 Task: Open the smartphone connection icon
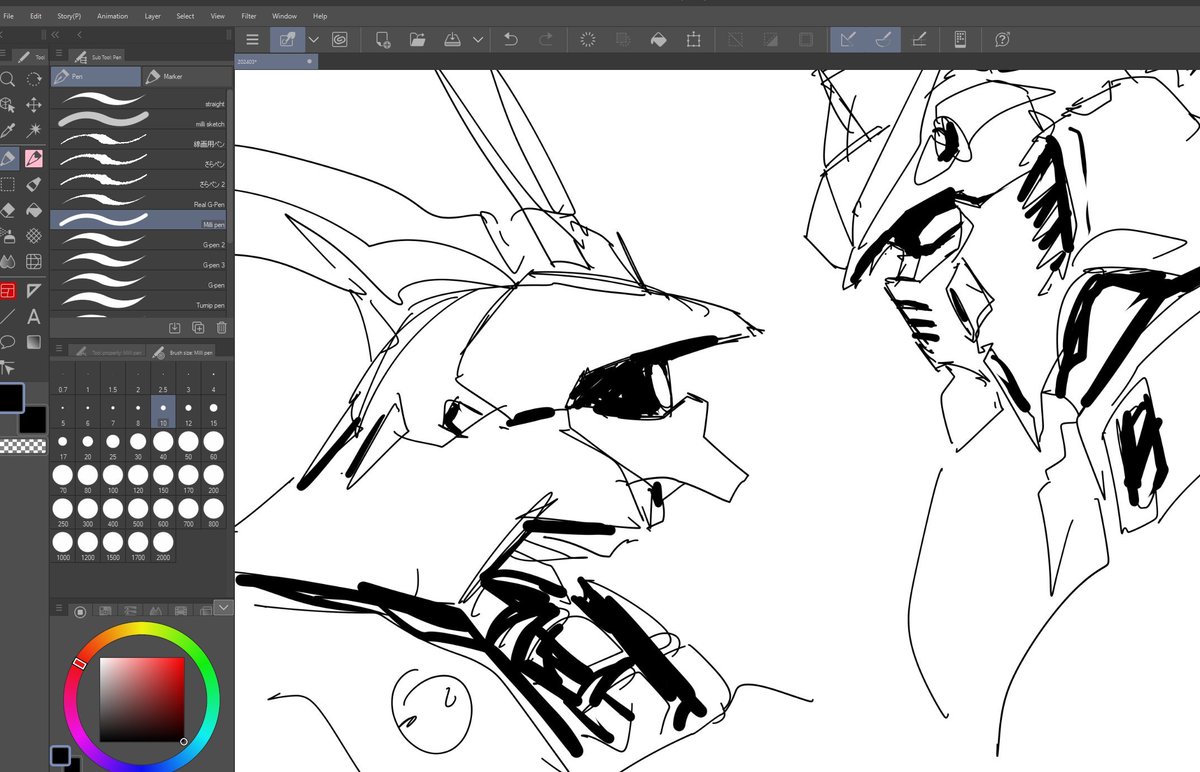pos(960,39)
